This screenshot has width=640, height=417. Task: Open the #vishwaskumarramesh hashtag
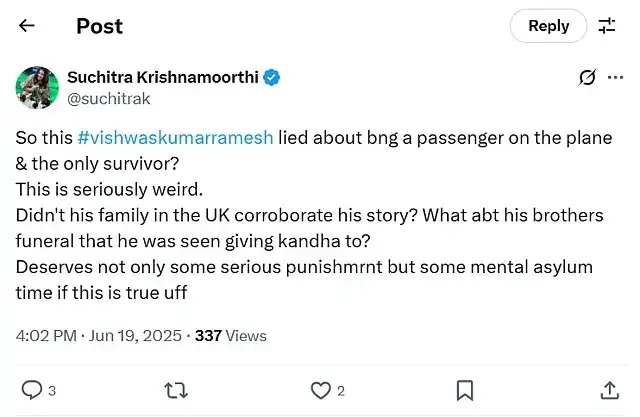[188, 138]
